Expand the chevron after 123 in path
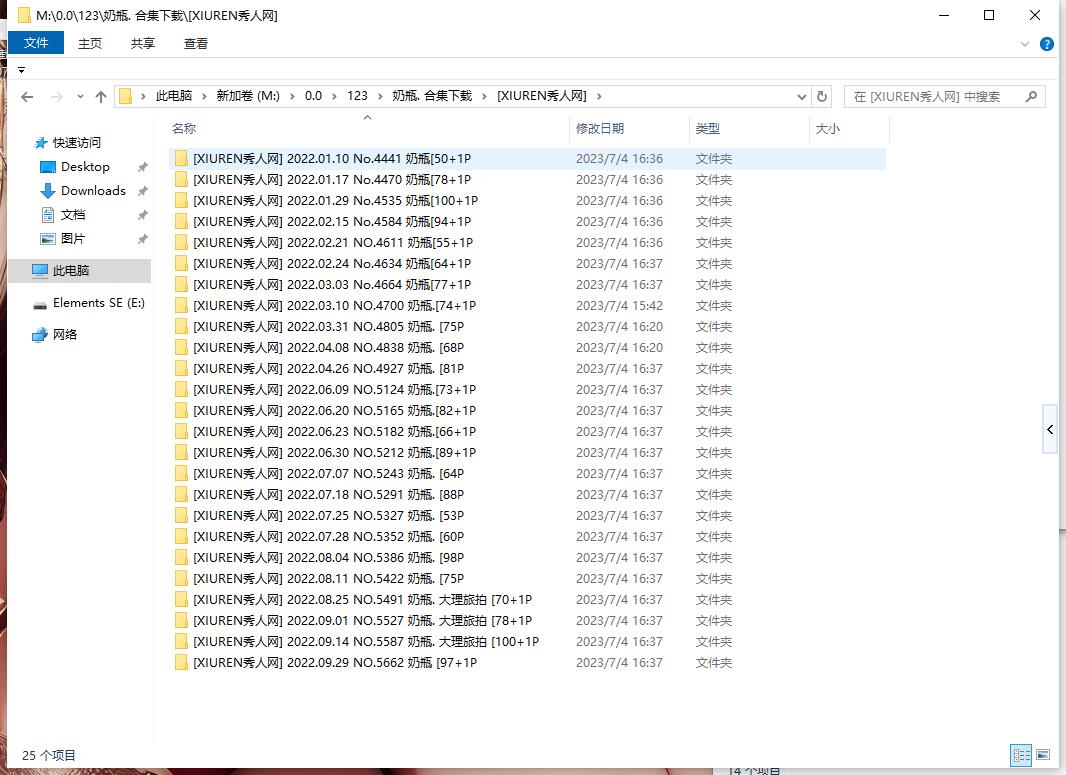Screen dimensions: 1066x775 coord(380,97)
